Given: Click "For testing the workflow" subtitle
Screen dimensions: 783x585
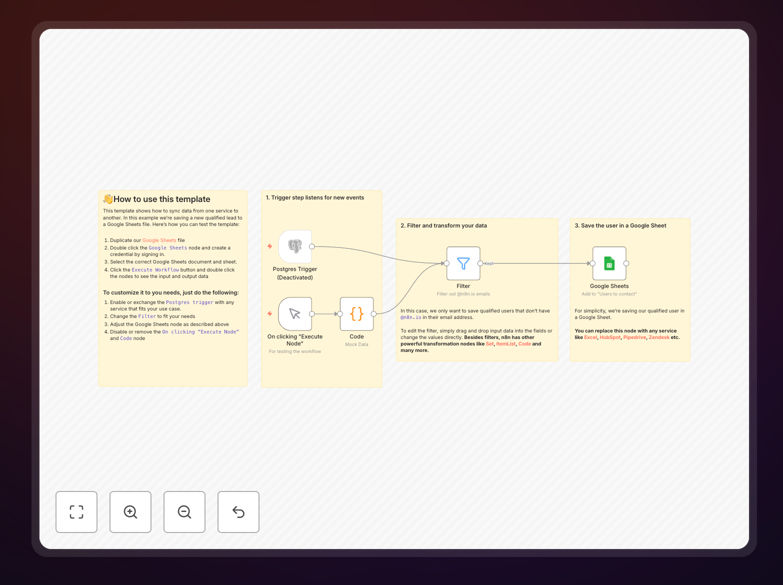Looking at the screenshot, I should [295, 352].
